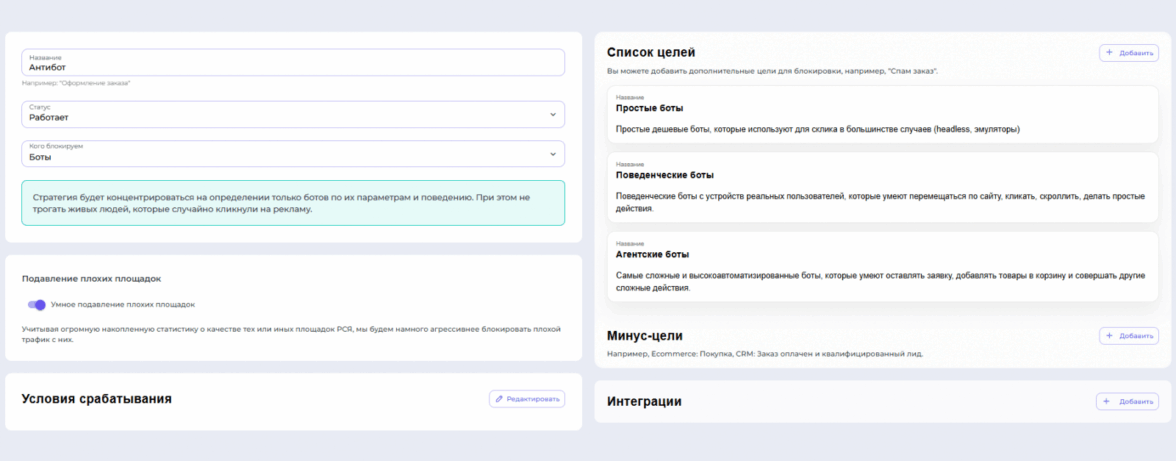The image size is (1176, 461).
Task: Click the plus icon in Интеграции section
Action: point(1107,401)
